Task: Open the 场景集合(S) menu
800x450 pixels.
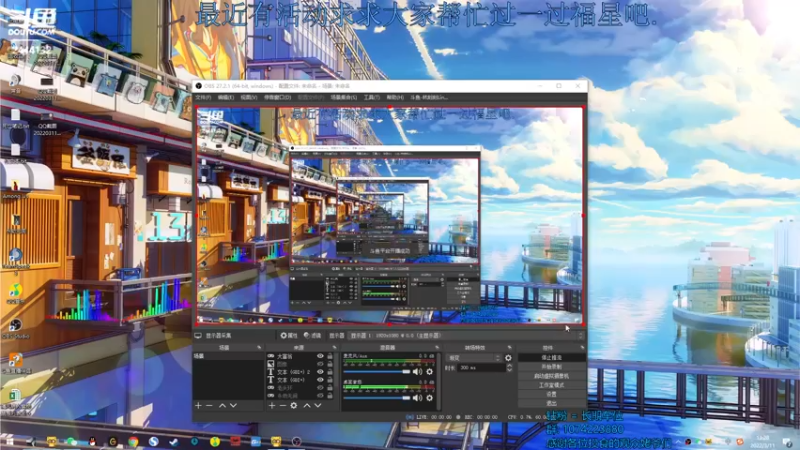Action: point(343,97)
